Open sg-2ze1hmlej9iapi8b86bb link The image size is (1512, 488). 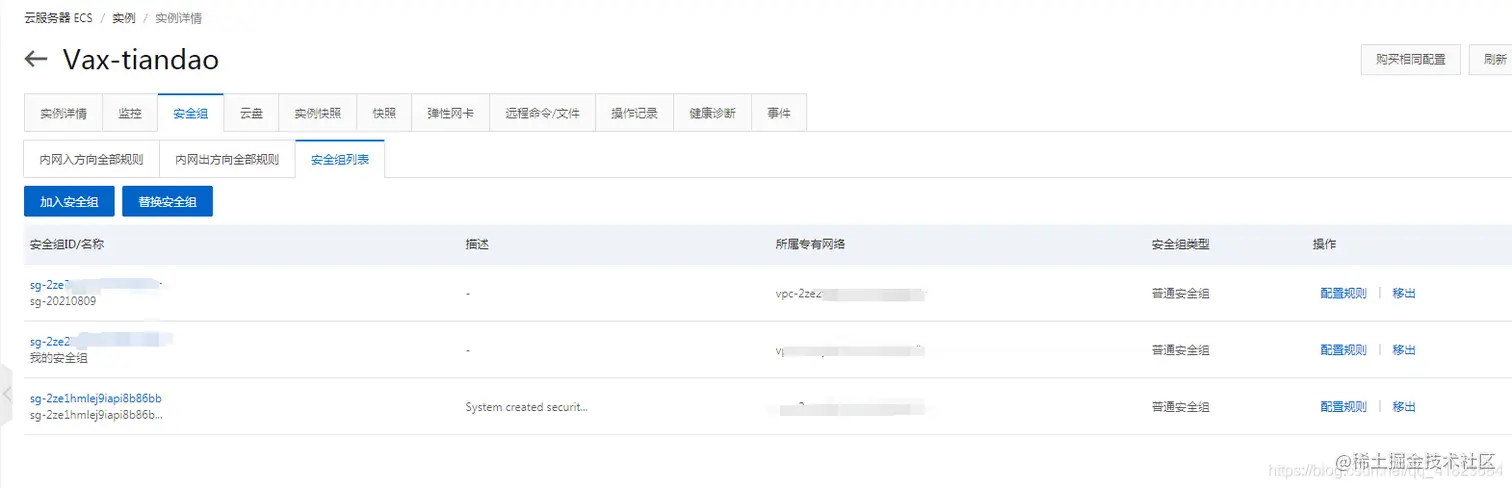96,398
